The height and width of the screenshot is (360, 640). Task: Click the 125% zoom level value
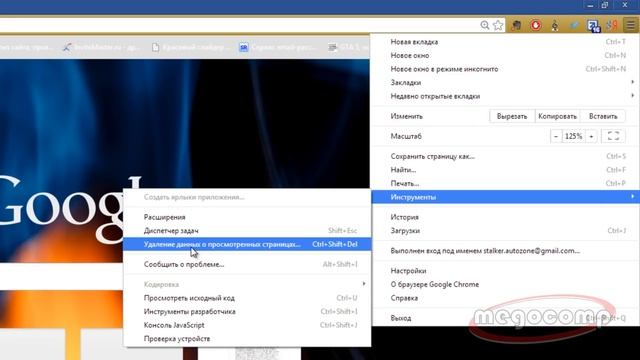pos(573,136)
